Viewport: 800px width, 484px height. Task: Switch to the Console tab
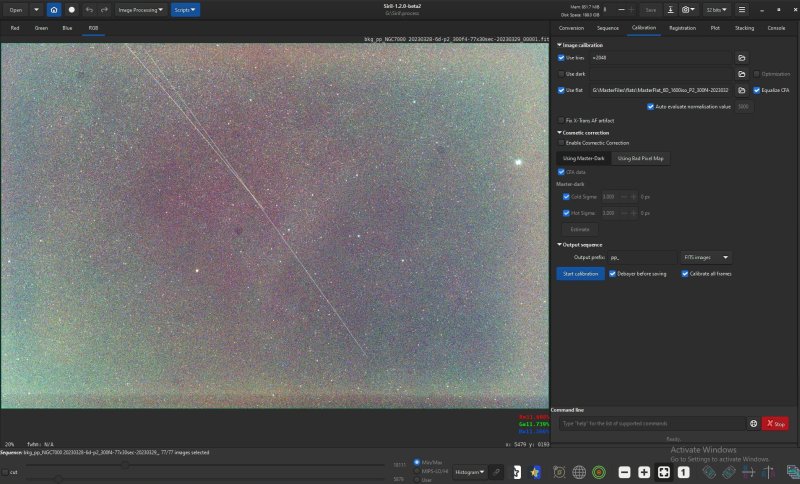pyautogui.click(x=776, y=28)
